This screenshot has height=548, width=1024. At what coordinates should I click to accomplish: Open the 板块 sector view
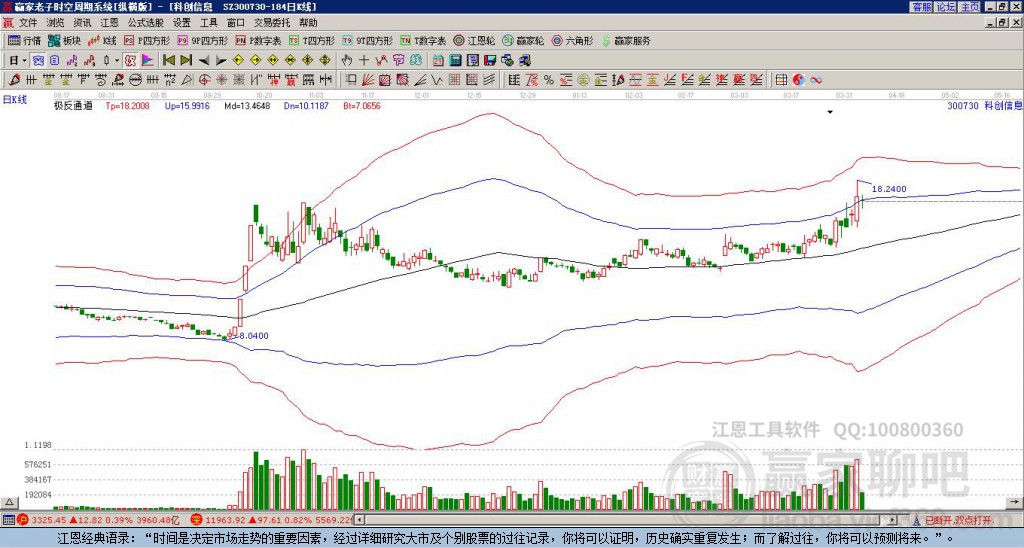tap(64, 40)
